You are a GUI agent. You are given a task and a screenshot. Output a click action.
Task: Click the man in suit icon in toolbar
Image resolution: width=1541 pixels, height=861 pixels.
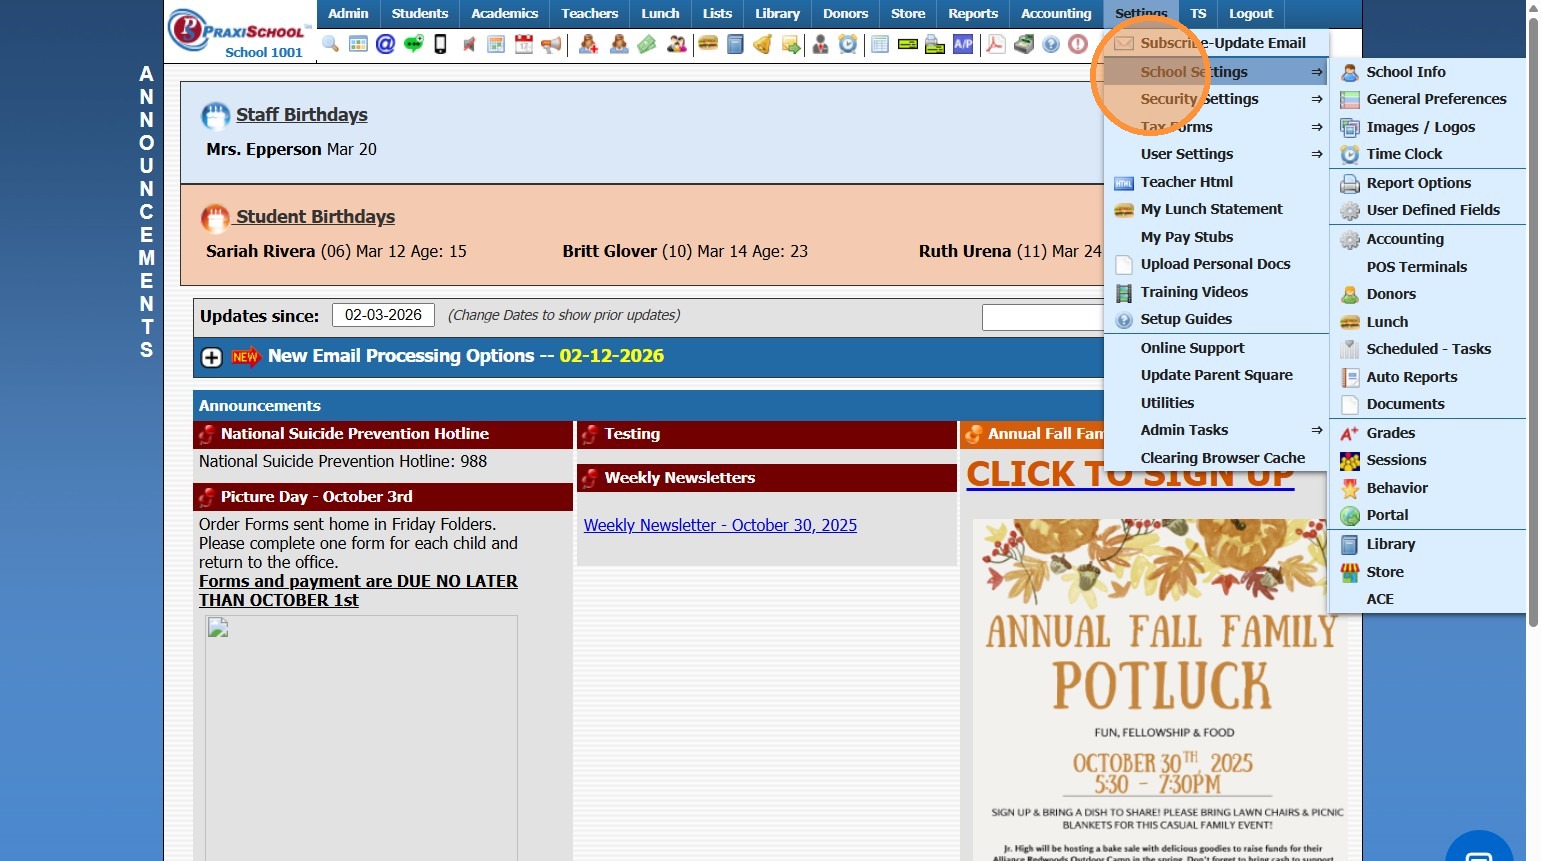point(820,44)
